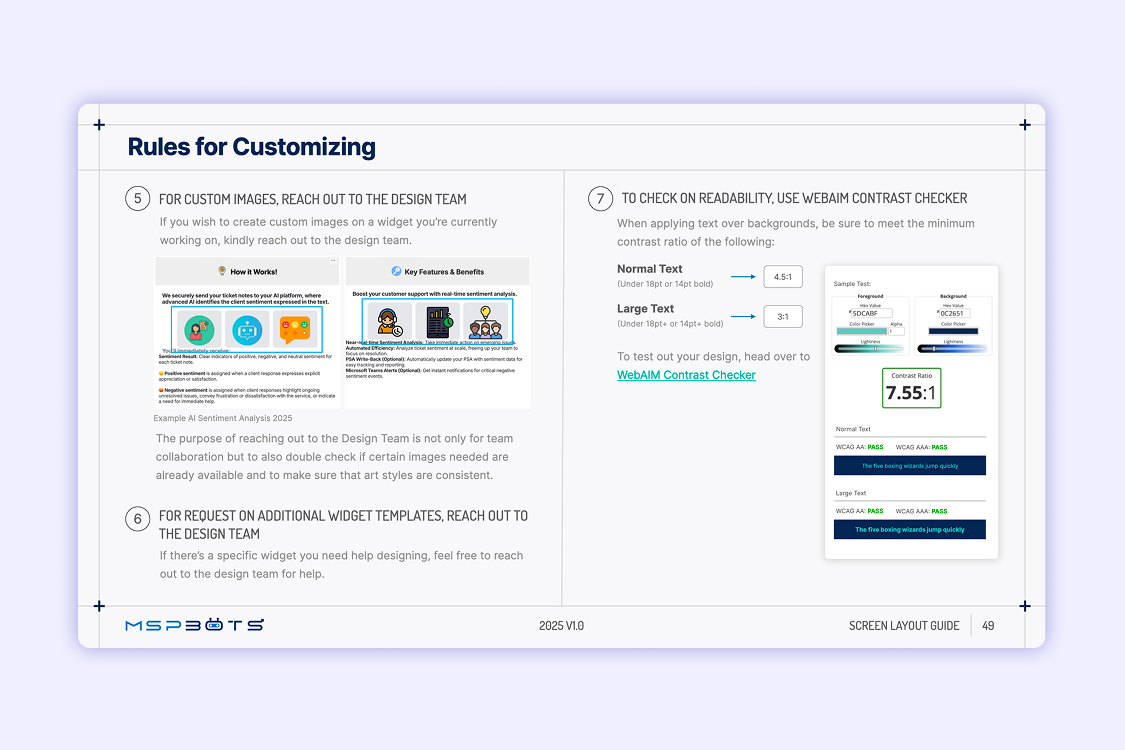
Task: Click the Automated Efficiency line
Action: [432, 350]
